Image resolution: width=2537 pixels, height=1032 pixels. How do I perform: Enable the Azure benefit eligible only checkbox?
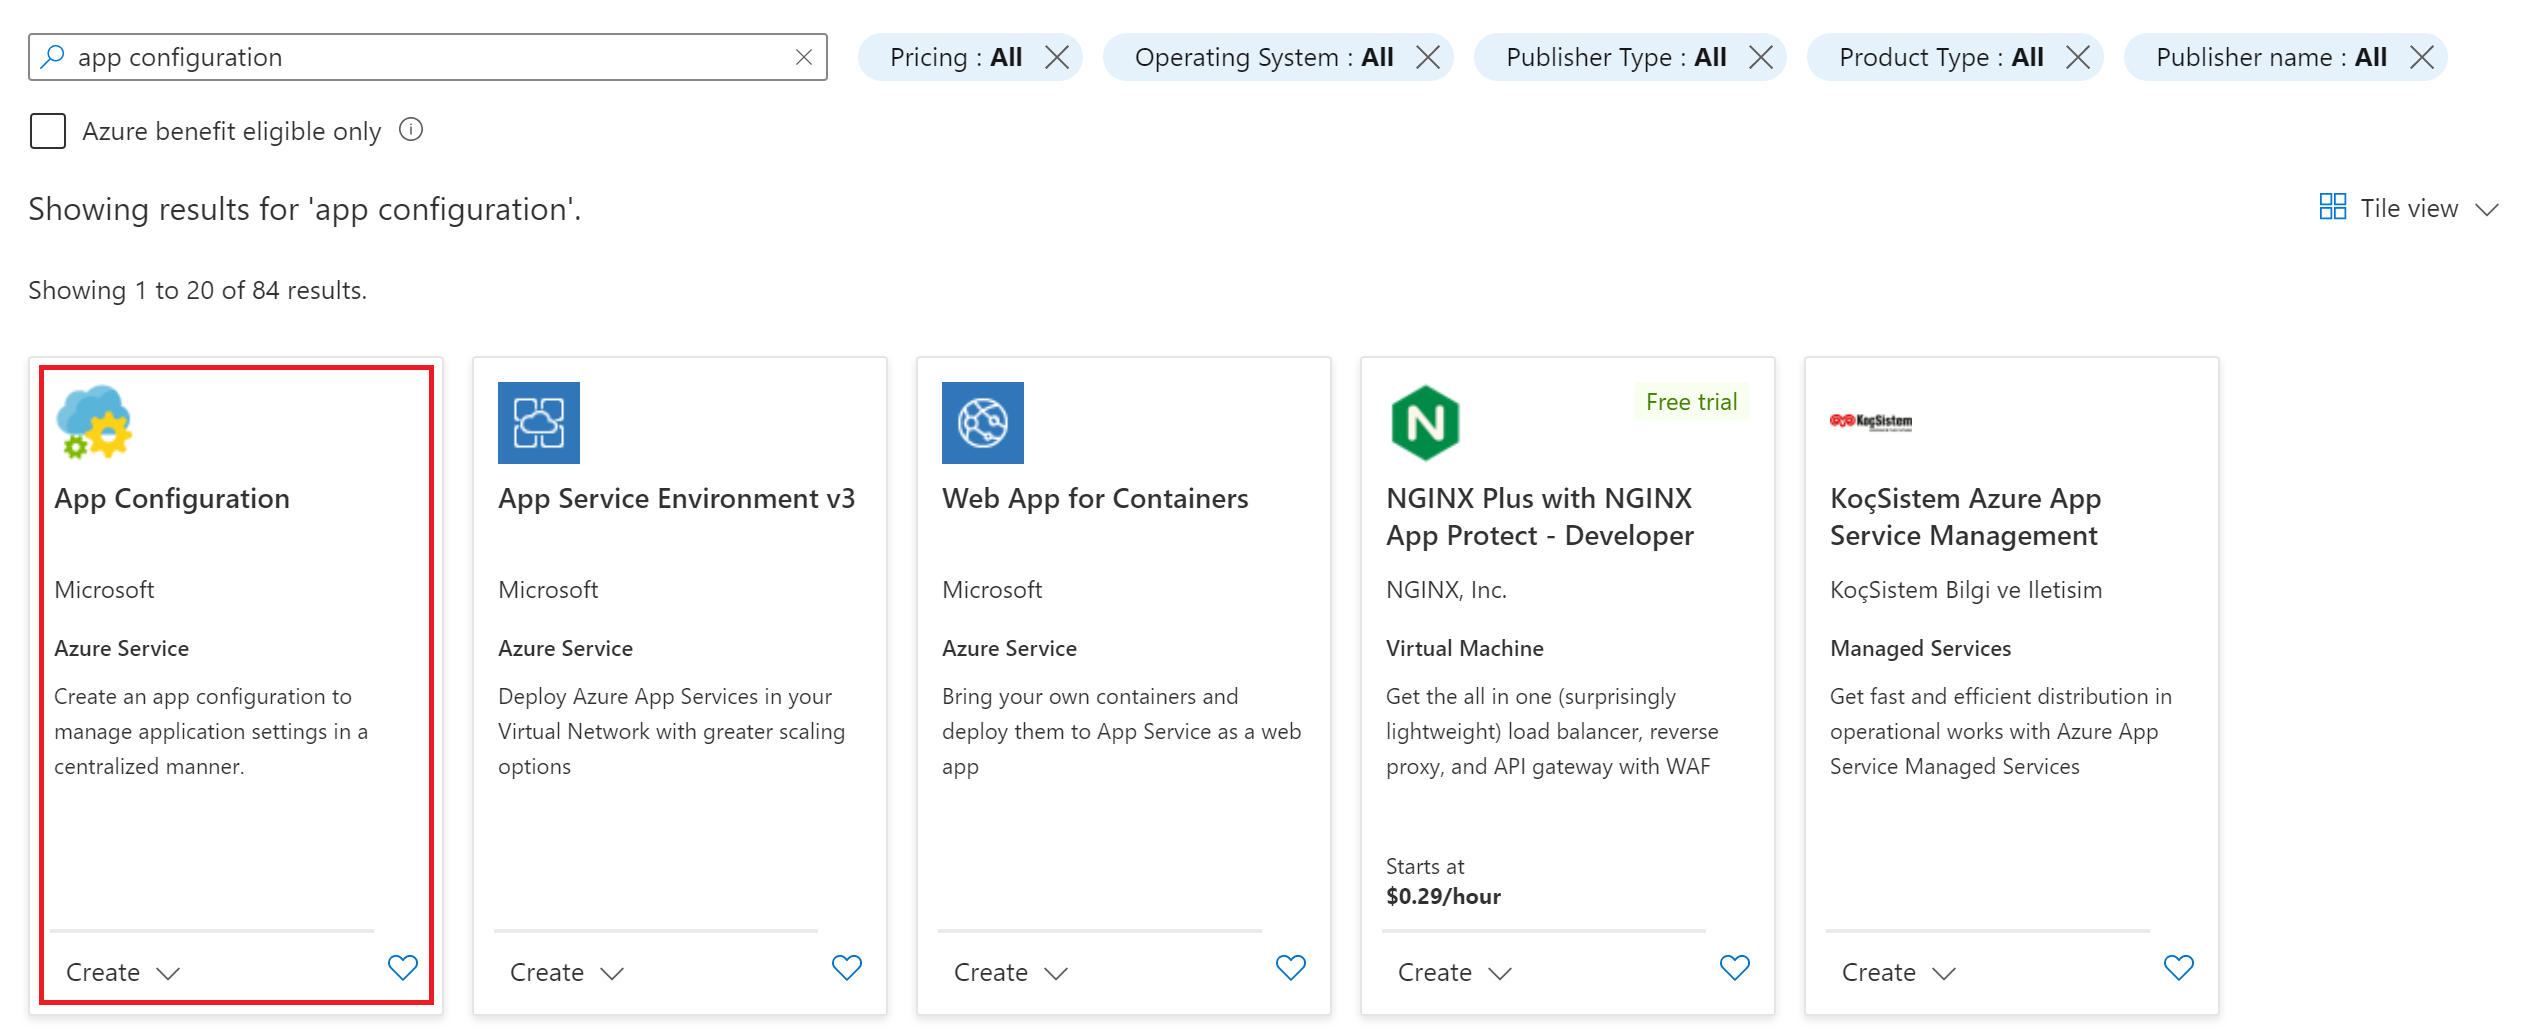[x=47, y=129]
